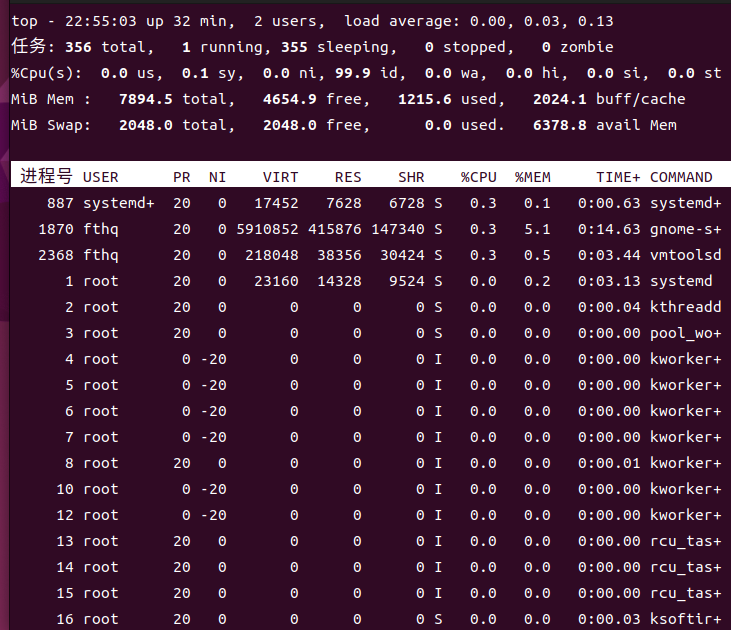Select PID 2368 in process list
The width and height of the screenshot is (731, 630).
(x=55, y=255)
